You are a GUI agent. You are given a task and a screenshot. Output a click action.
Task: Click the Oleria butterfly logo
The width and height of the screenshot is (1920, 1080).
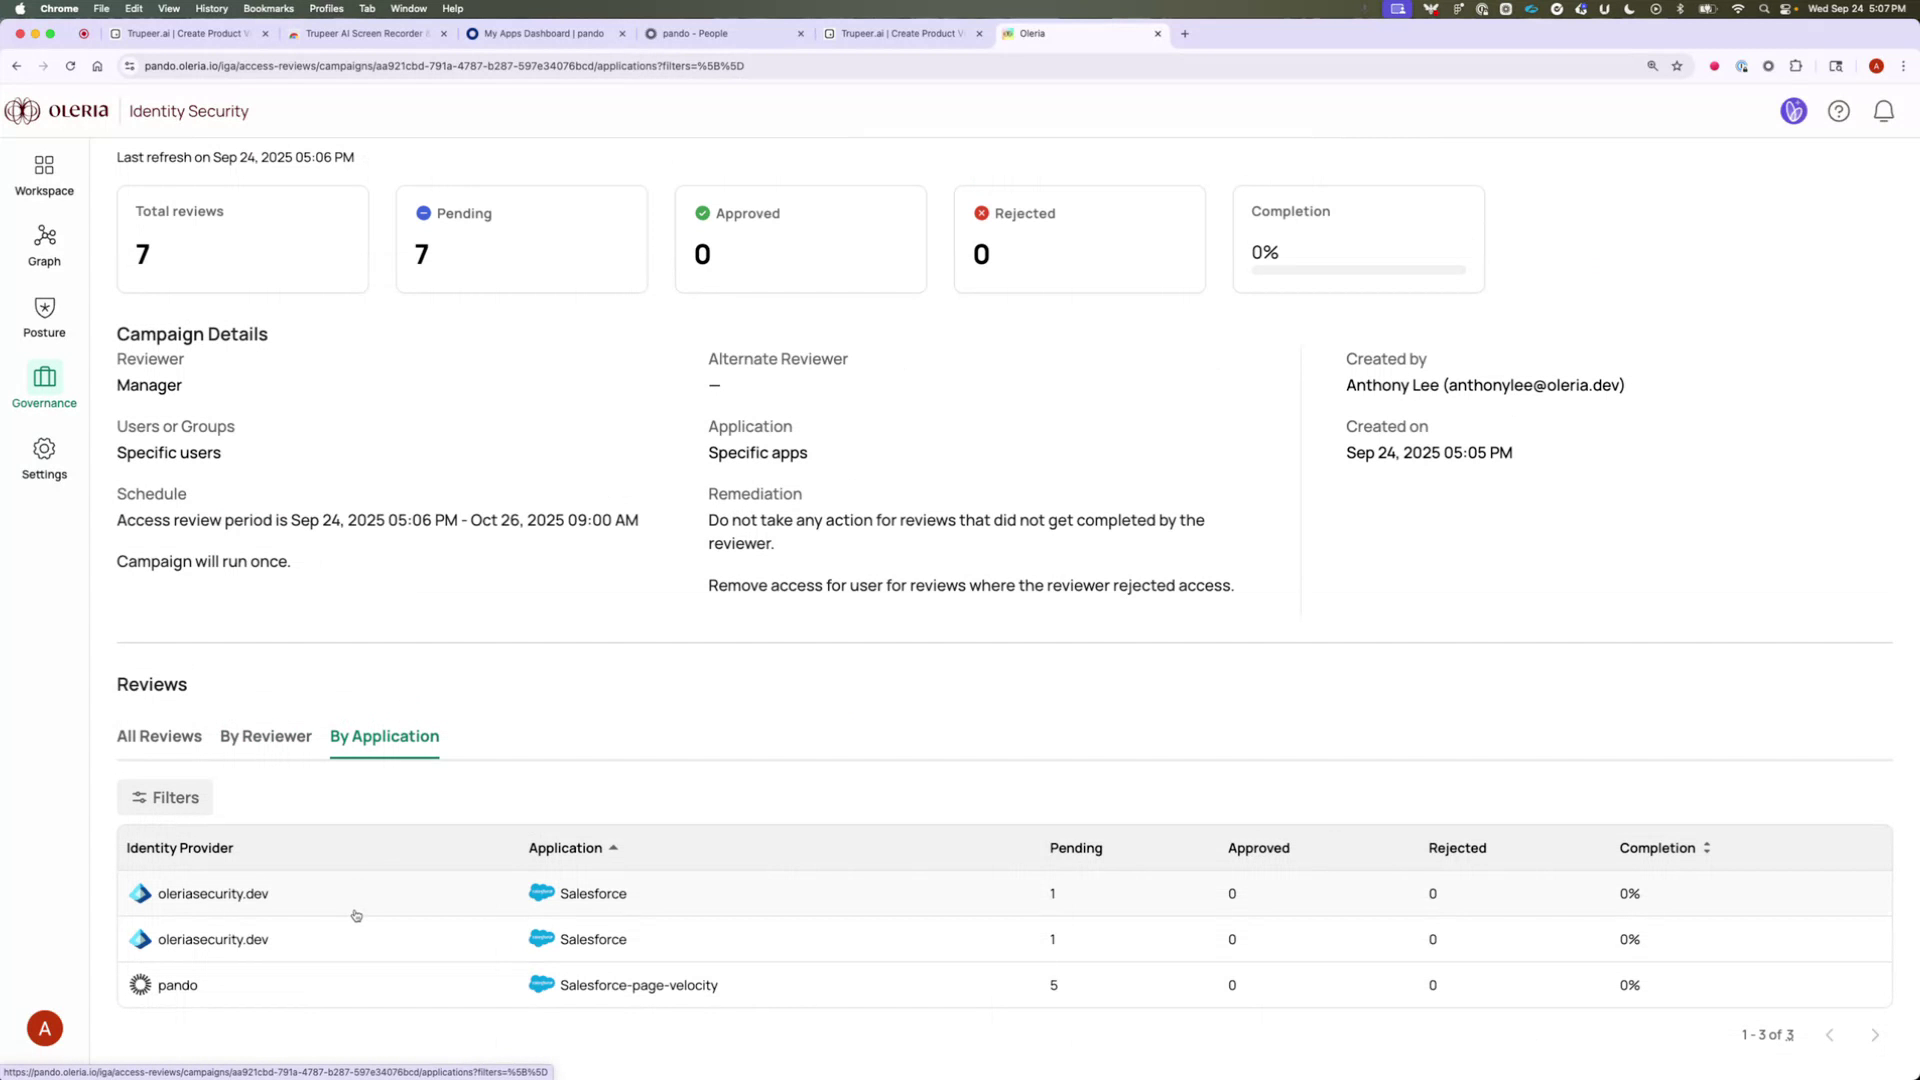21,111
